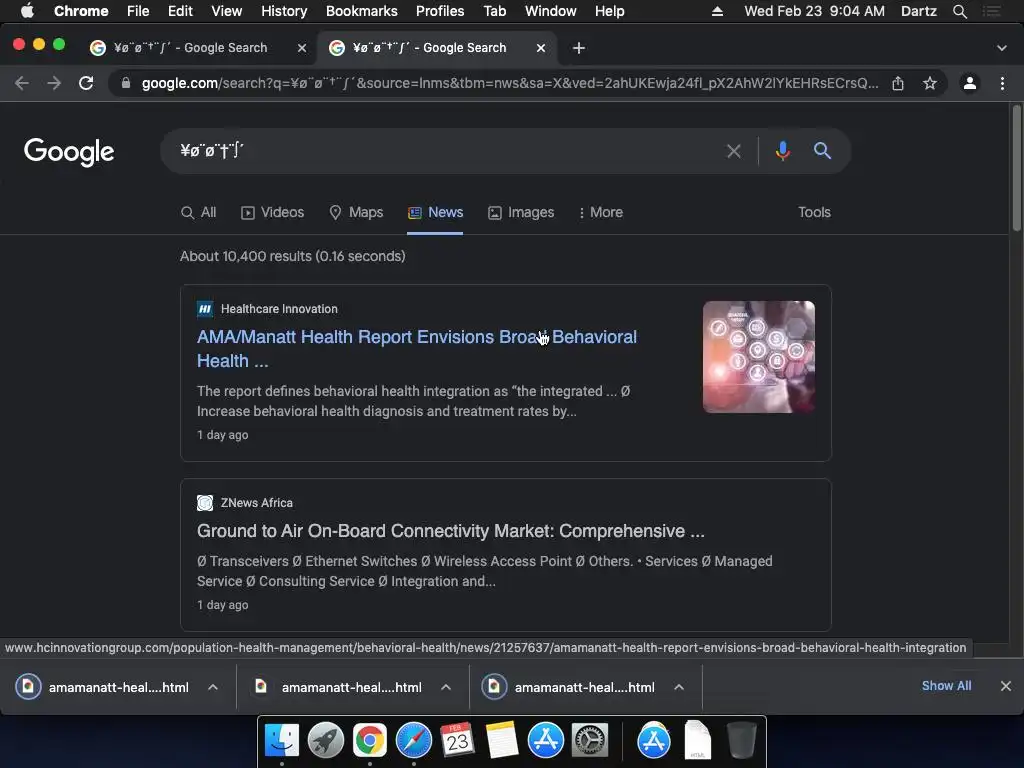Open the Tools options
The height and width of the screenshot is (768, 1024).
click(814, 212)
